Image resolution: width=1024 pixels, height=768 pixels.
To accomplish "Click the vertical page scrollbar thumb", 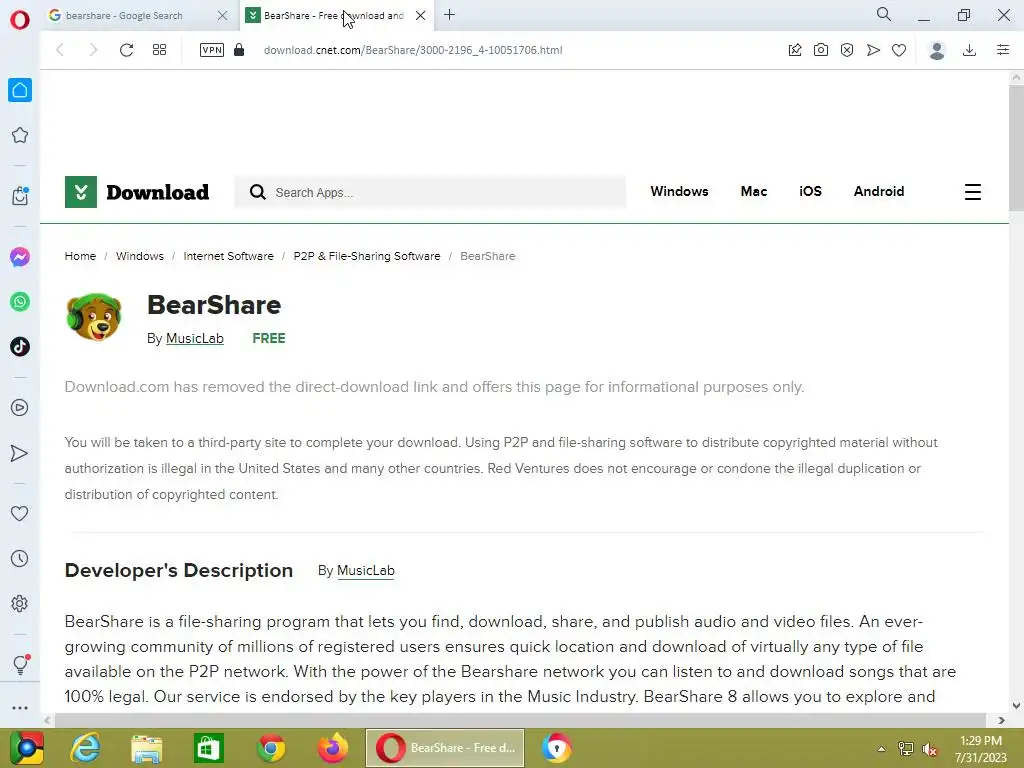I will 1016,147.
